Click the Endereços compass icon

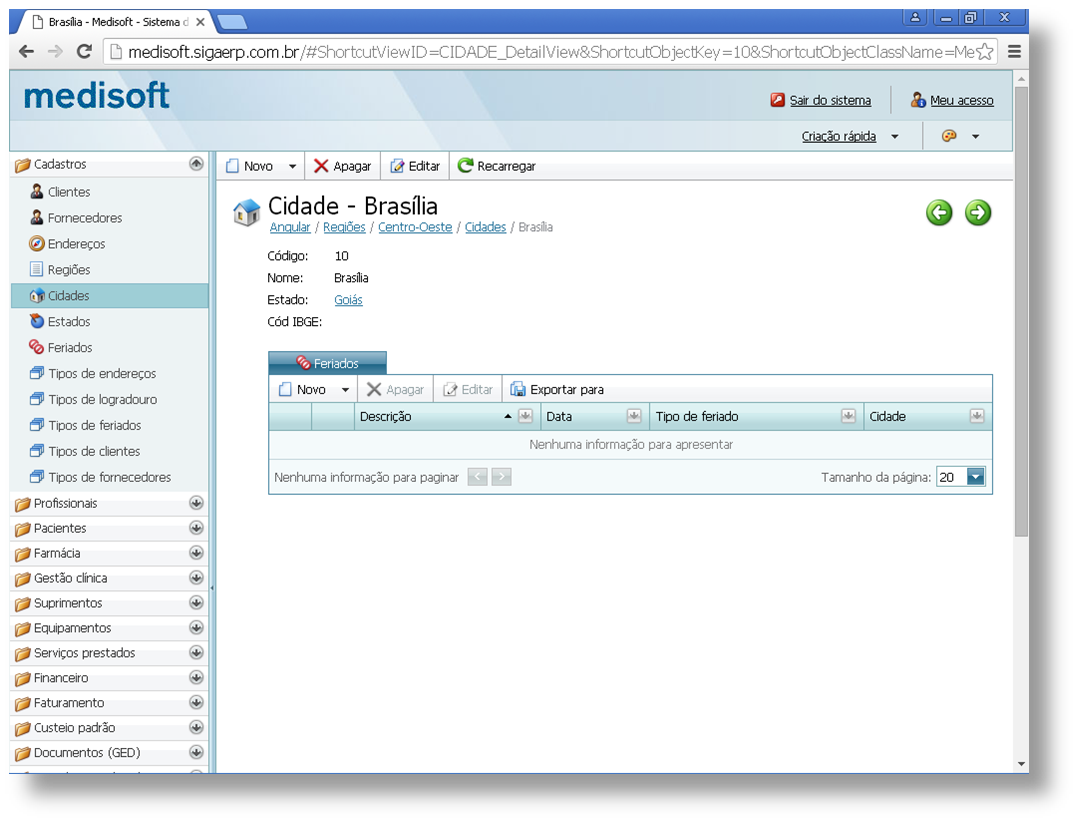pos(37,243)
